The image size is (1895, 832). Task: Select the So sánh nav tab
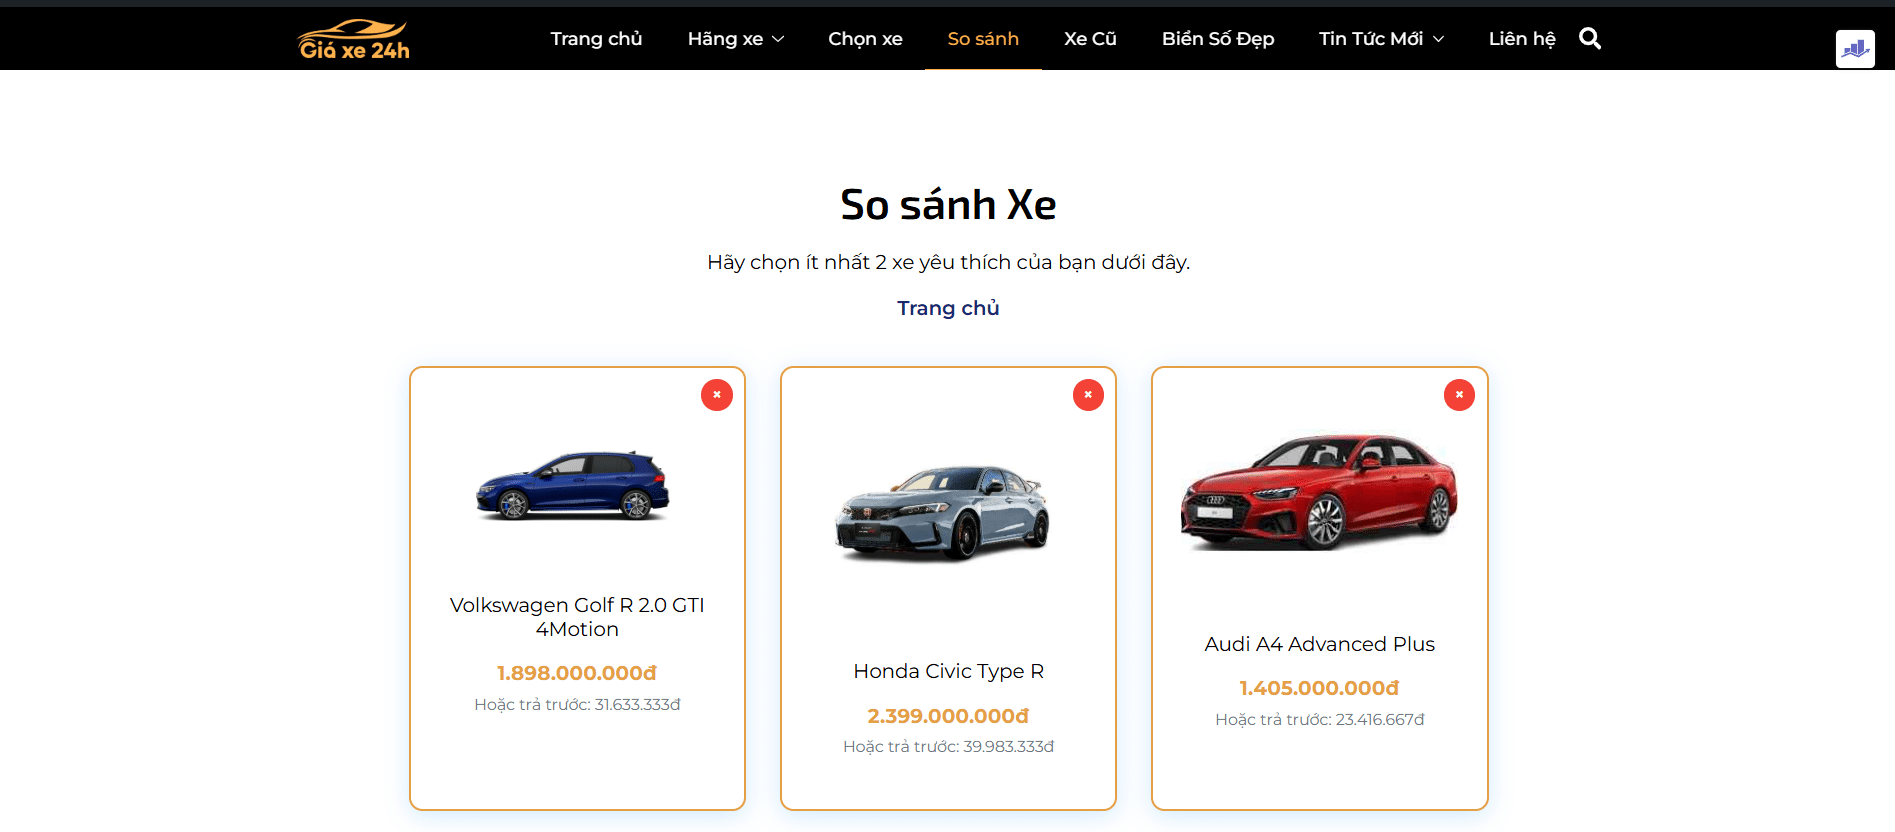(x=983, y=39)
